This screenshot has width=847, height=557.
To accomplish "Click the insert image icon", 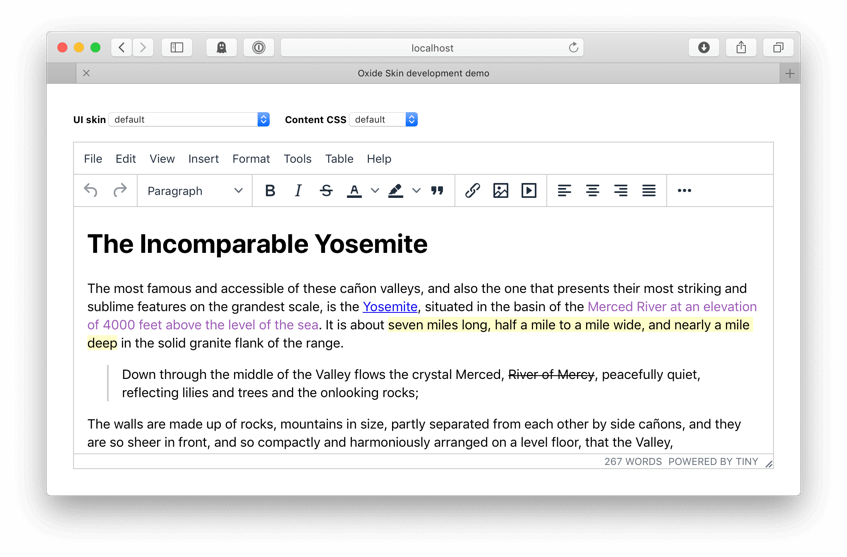I will pyautogui.click(x=500, y=191).
